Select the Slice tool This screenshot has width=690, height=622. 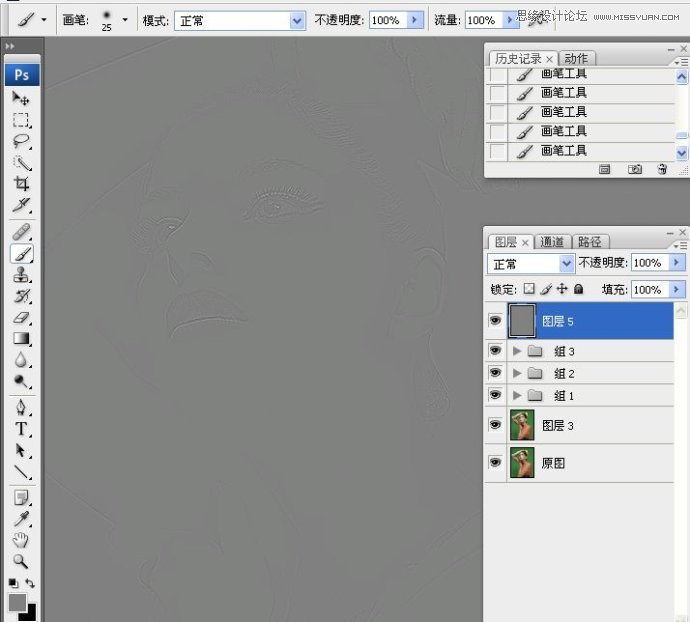coord(21,205)
